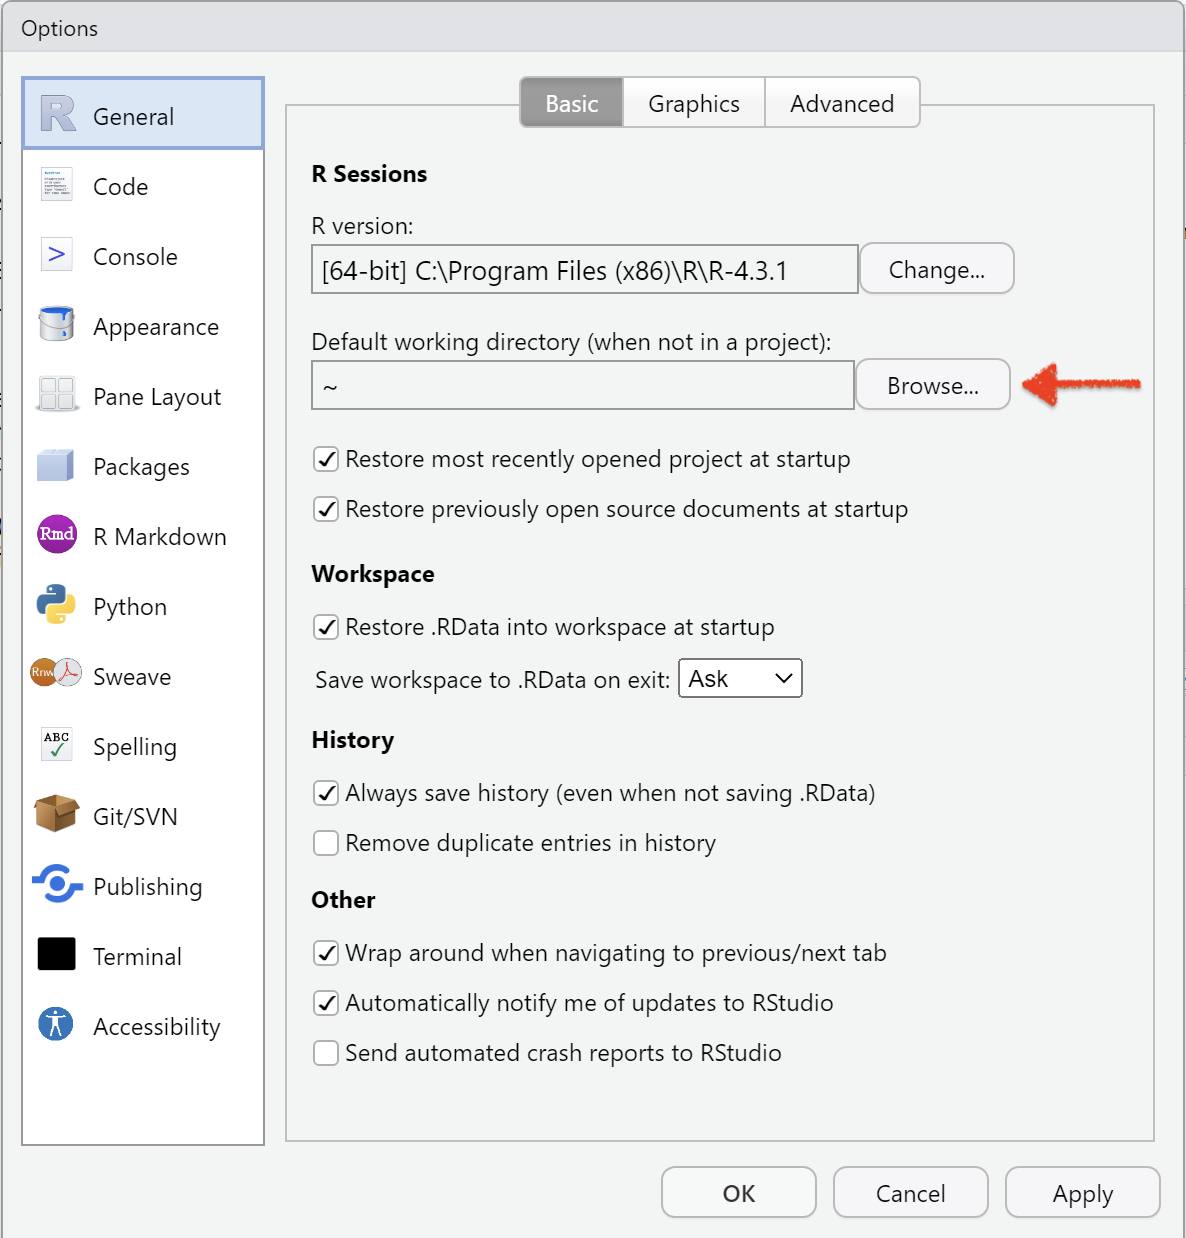
Task: Toggle Restore previously open source documents
Action: (326, 509)
